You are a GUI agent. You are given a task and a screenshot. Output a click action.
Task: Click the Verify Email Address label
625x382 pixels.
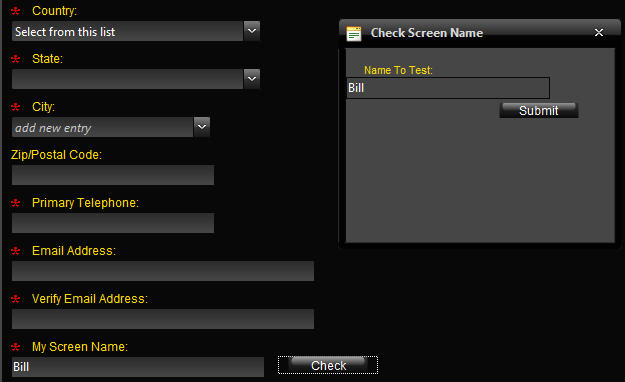coord(90,299)
